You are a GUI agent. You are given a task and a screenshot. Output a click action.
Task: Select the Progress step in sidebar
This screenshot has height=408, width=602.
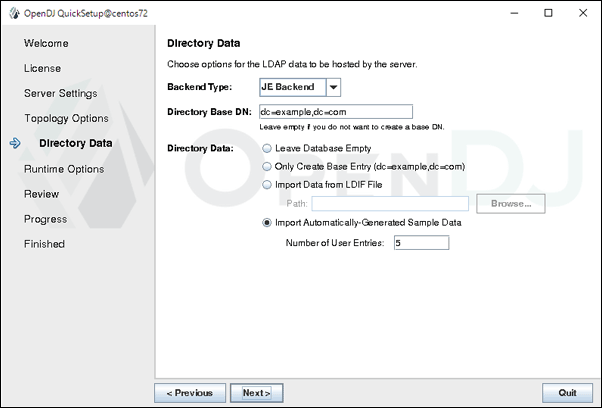45,219
